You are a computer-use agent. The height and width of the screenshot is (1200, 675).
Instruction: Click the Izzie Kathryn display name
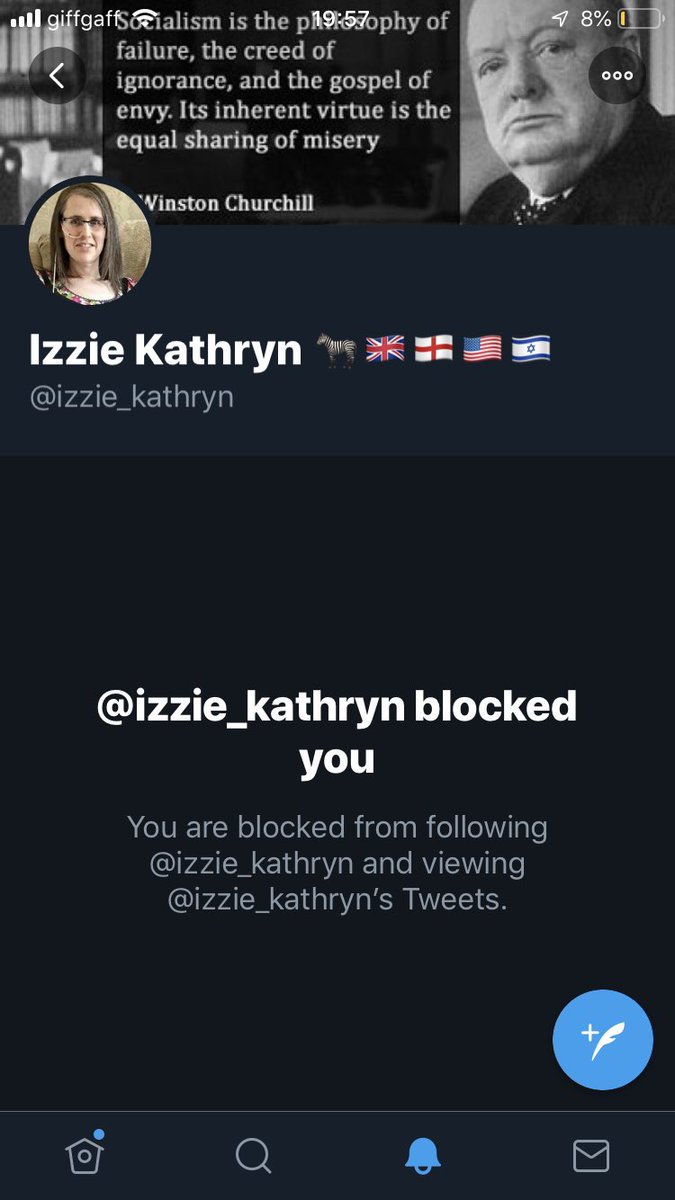166,350
